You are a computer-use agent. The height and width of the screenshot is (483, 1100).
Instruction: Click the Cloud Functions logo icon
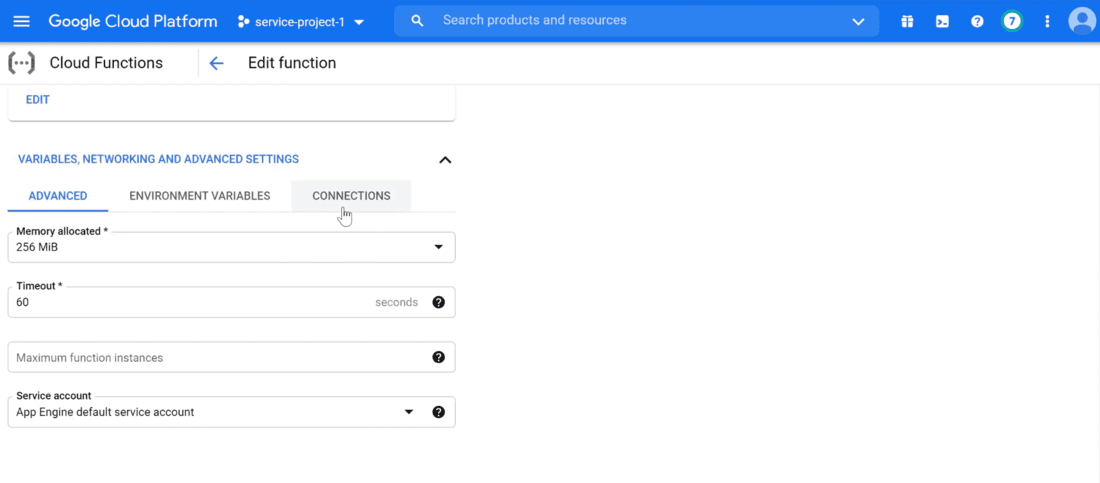pos(21,63)
